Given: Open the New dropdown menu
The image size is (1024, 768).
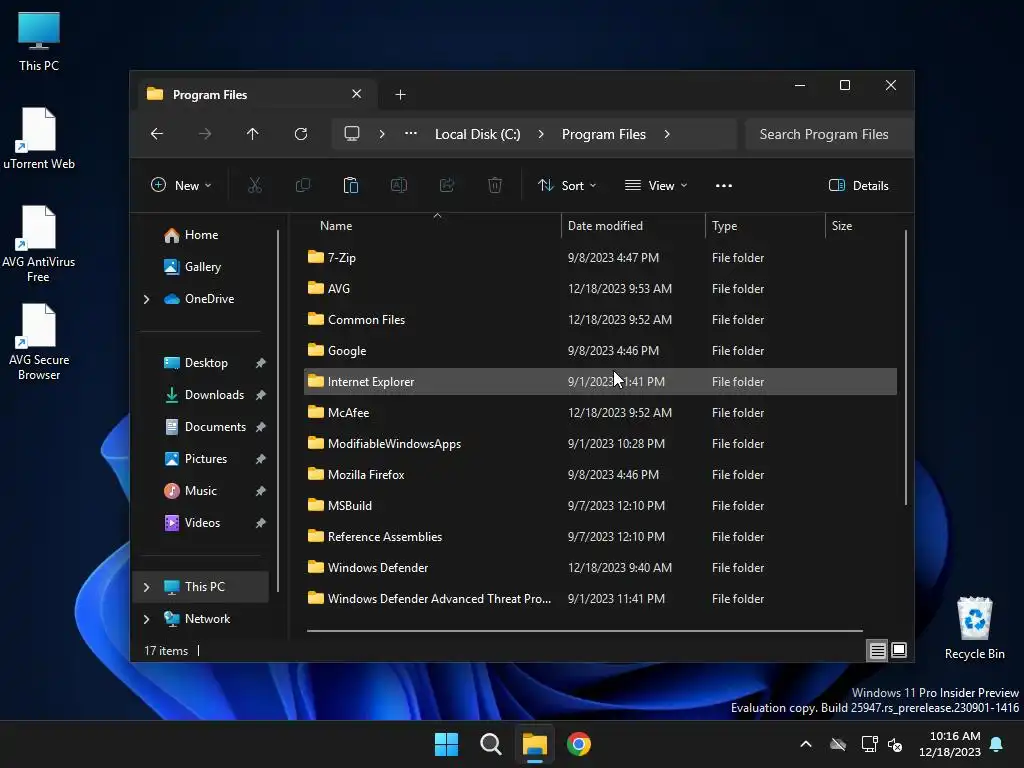Looking at the screenshot, I should [x=181, y=185].
